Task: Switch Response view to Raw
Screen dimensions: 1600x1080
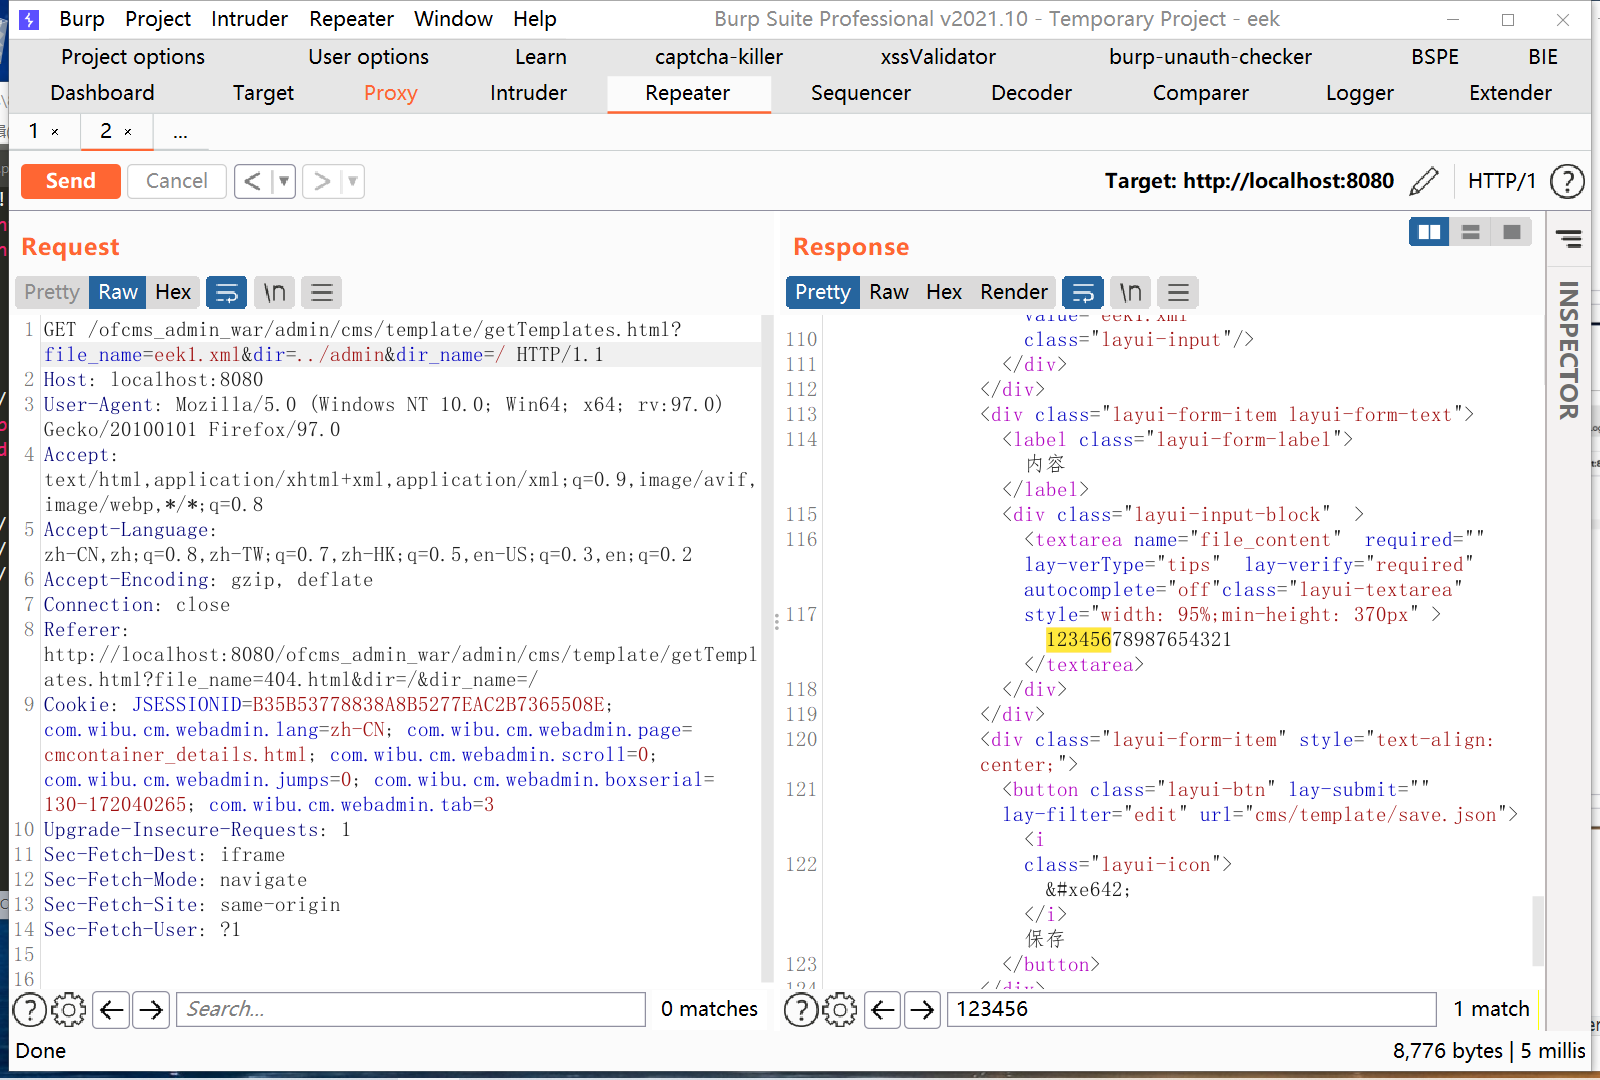Action: 889,292
